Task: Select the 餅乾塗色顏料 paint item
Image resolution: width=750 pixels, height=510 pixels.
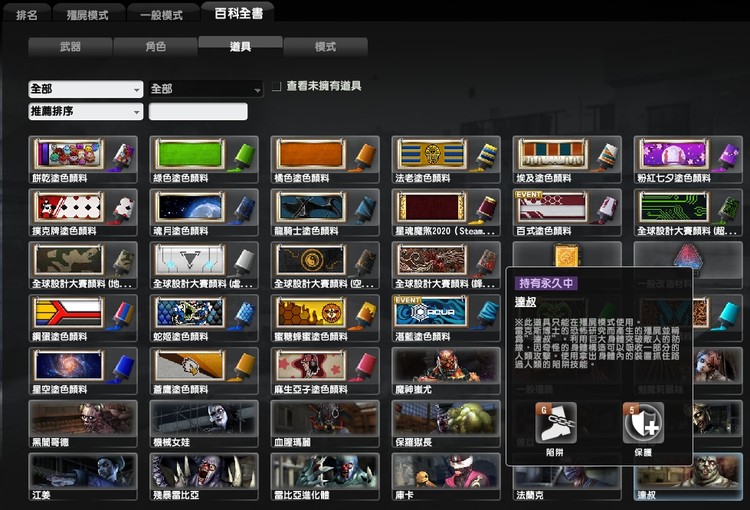Action: coord(83,160)
